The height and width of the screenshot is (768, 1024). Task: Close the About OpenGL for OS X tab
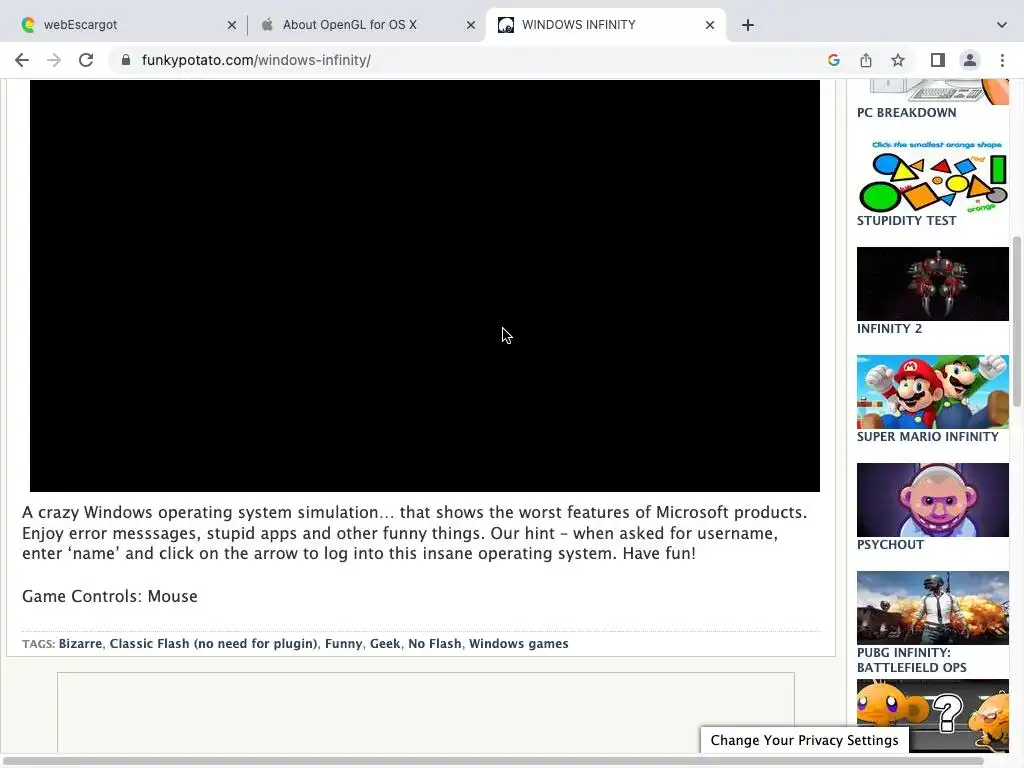pyautogui.click(x=471, y=25)
